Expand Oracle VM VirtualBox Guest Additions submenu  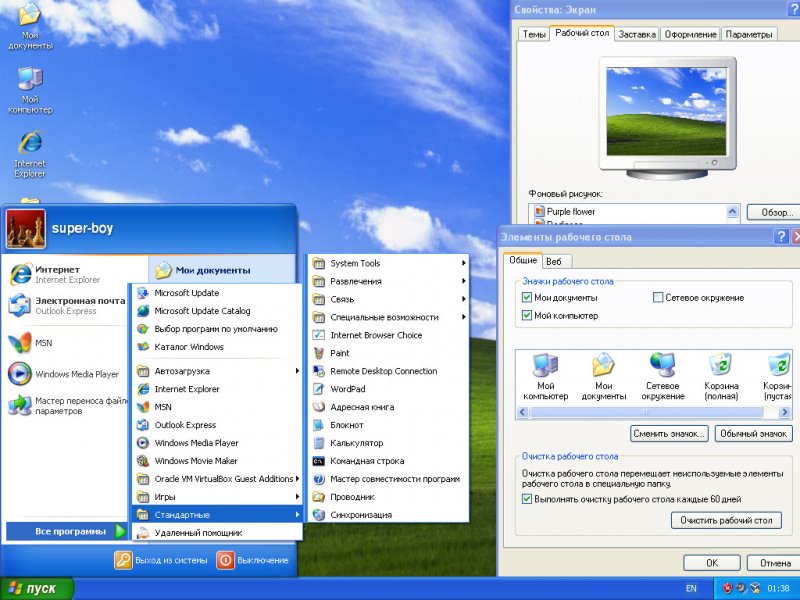pyautogui.click(x=217, y=479)
